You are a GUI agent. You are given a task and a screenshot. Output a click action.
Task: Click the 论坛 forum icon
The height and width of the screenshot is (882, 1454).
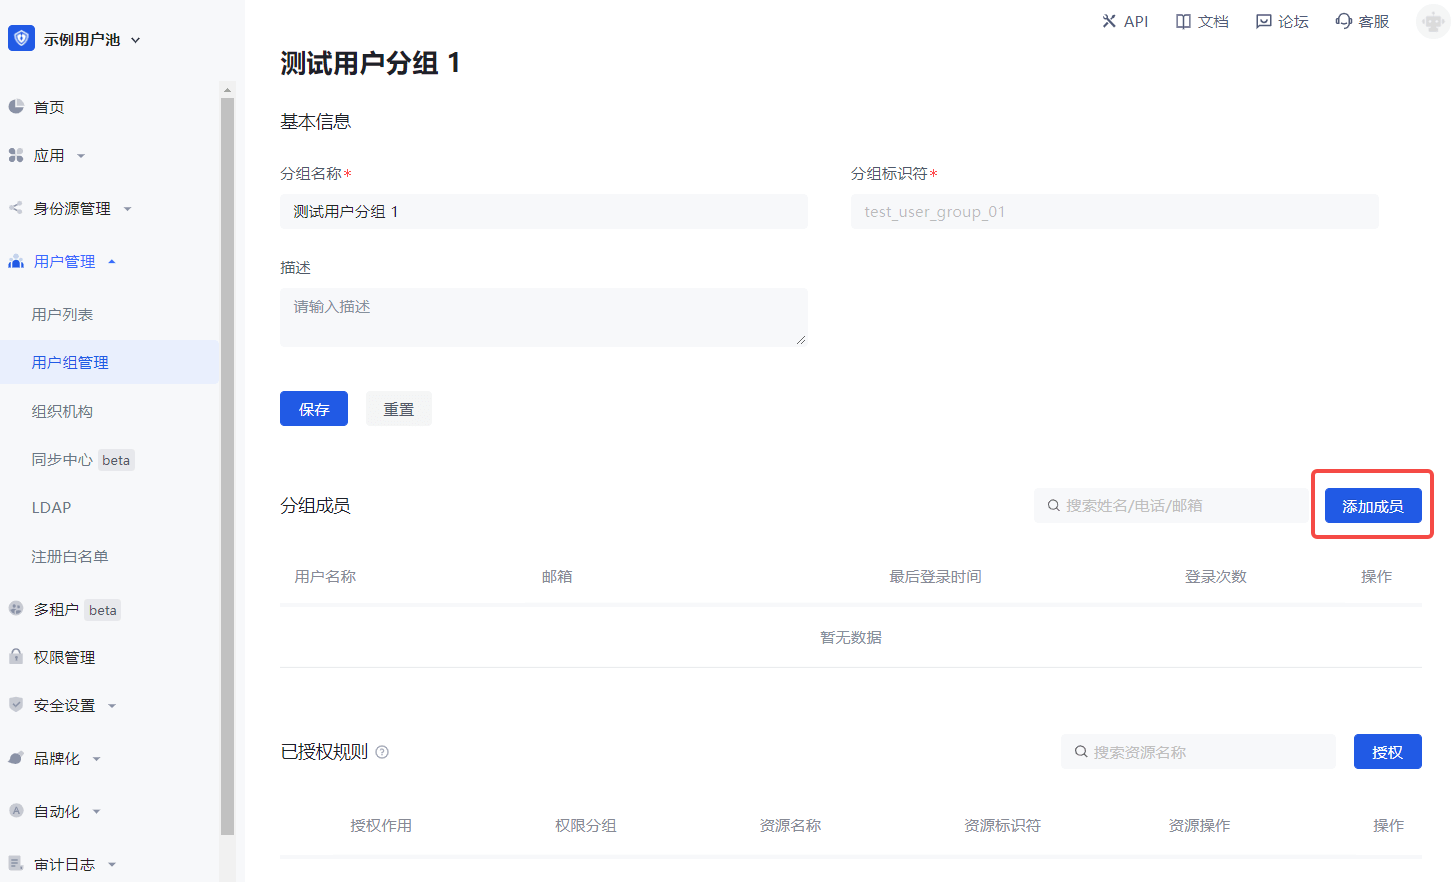[x=1264, y=21]
